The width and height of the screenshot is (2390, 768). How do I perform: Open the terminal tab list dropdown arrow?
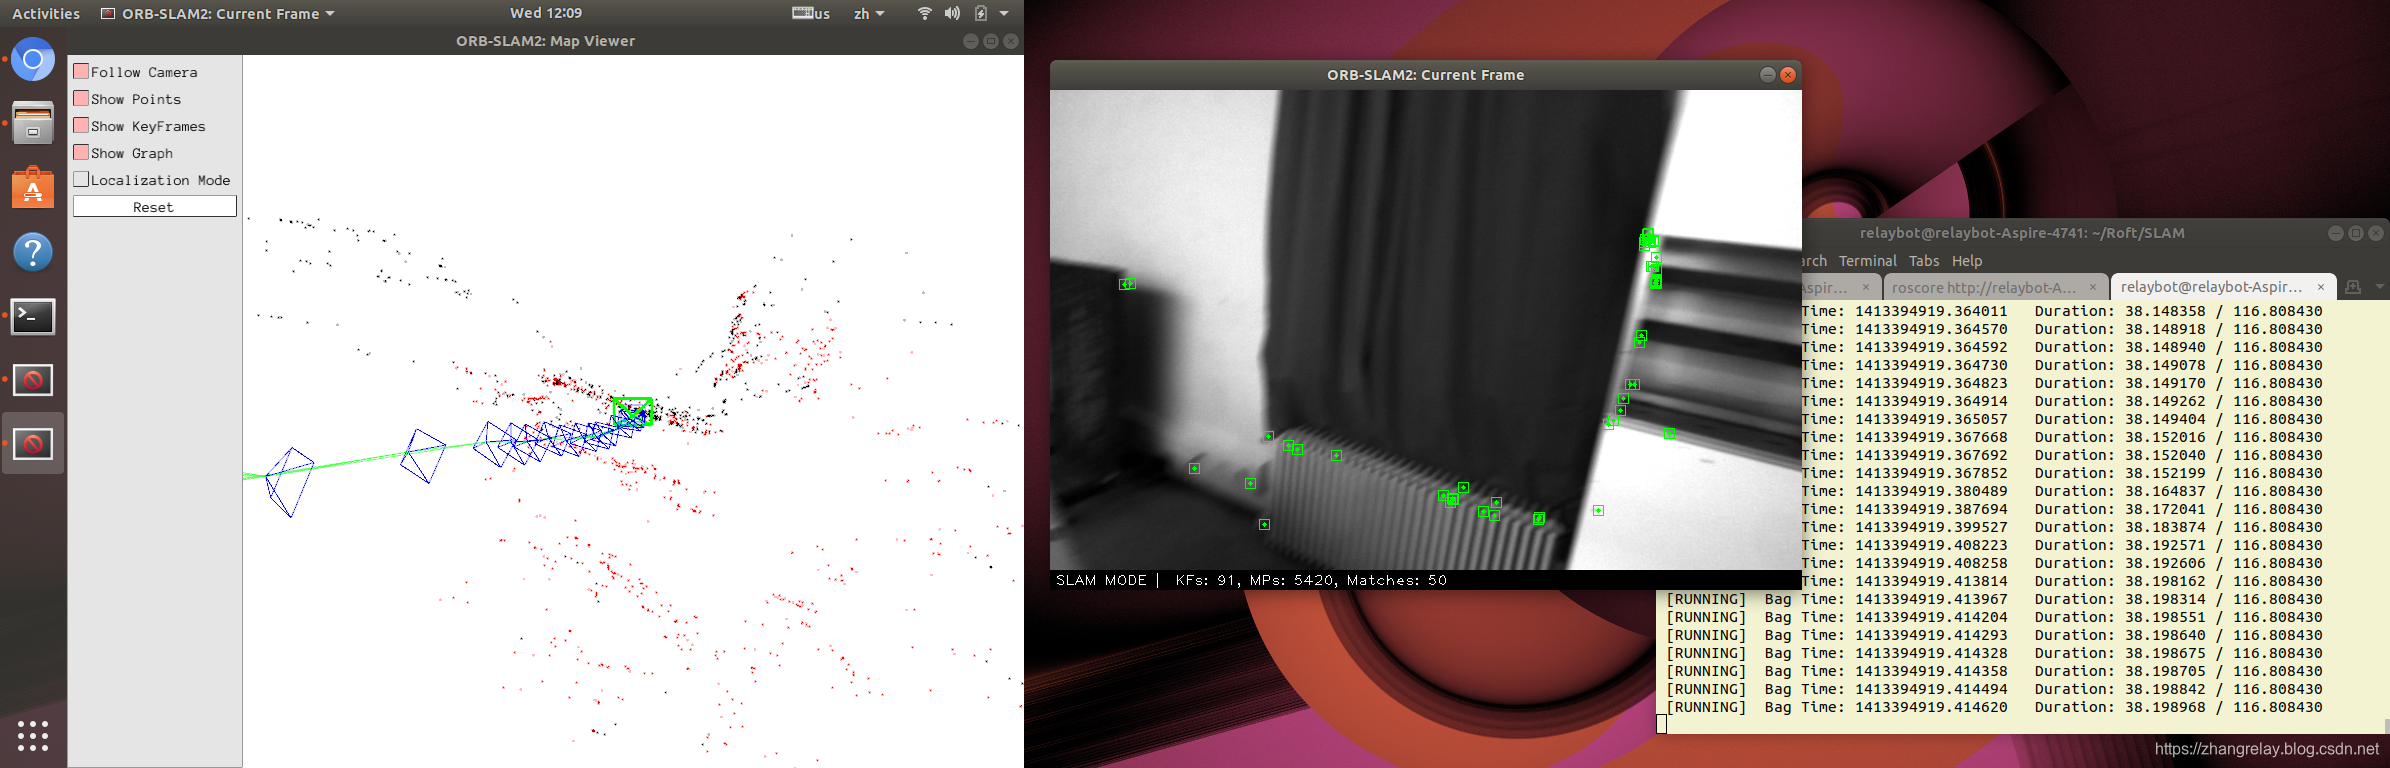2379,287
